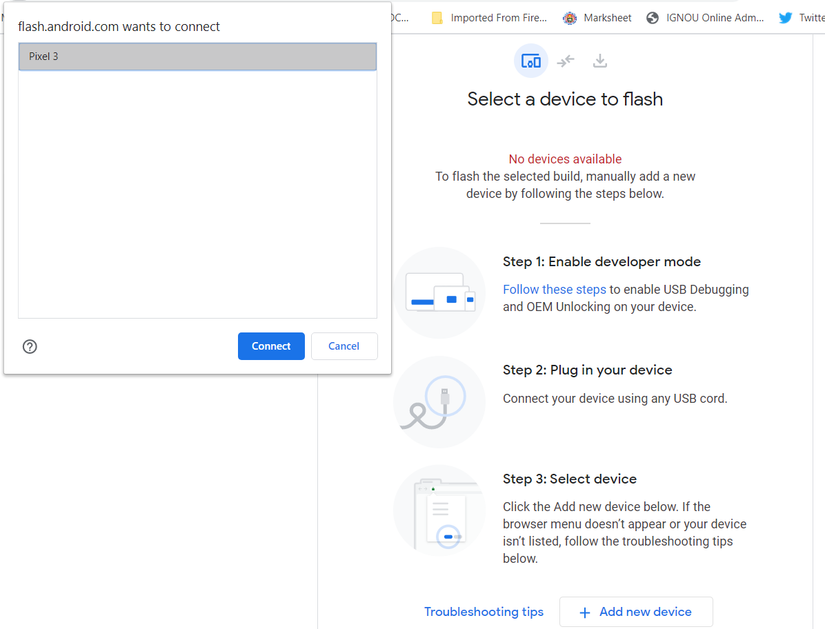
Task: Select Pixel 3 in the device list
Action: (x=197, y=56)
